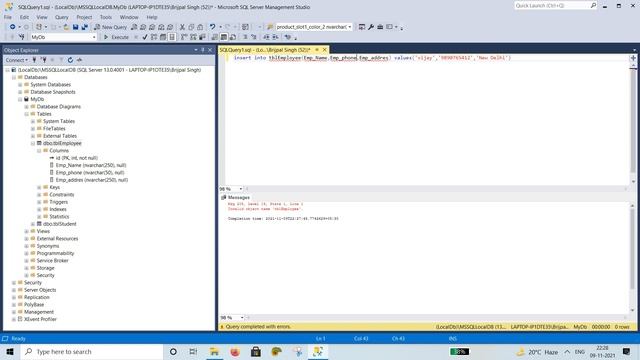Click the New Query toolbar button
The image size is (640, 360).
pyautogui.click(x=111, y=27)
